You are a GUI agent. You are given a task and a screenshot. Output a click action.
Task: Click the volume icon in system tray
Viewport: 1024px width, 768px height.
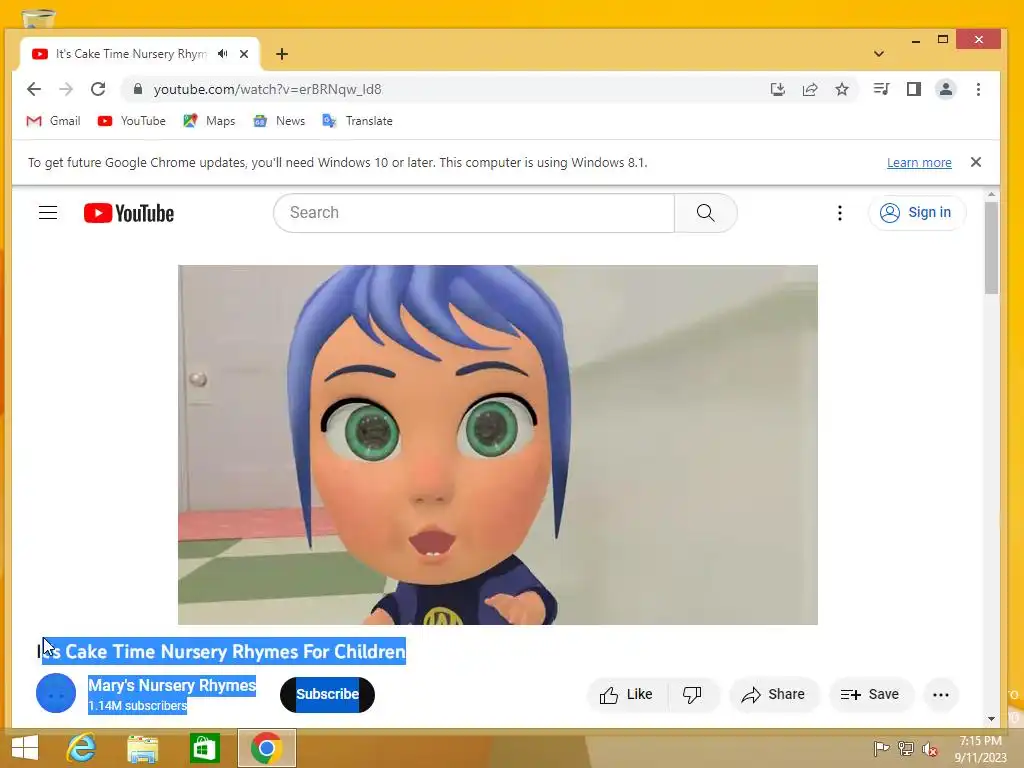[930, 748]
